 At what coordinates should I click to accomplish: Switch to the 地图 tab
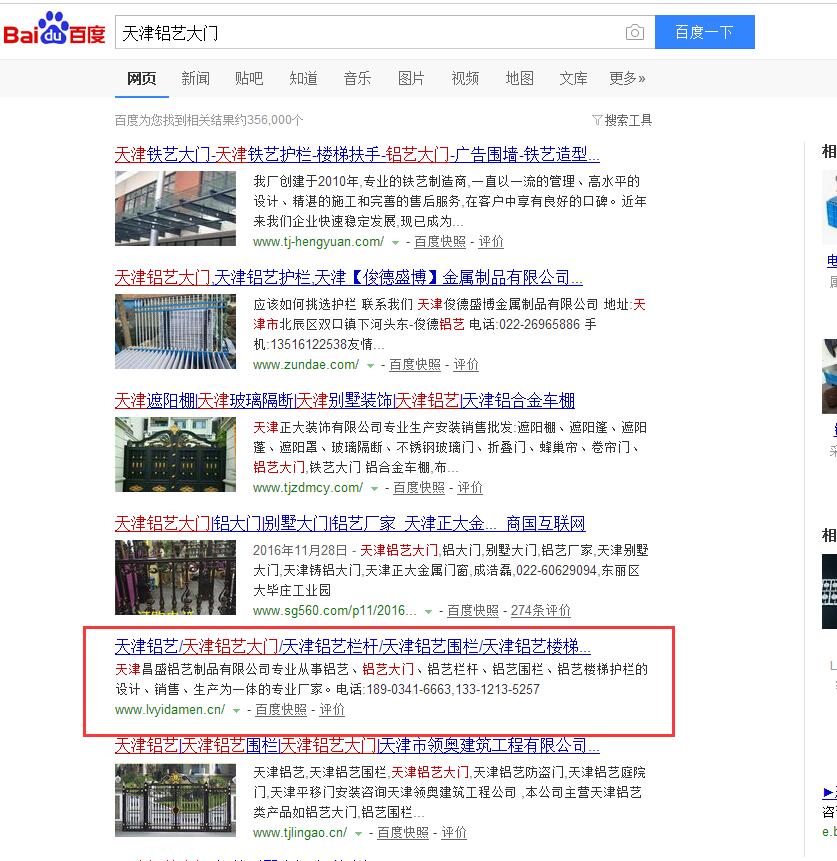point(519,79)
